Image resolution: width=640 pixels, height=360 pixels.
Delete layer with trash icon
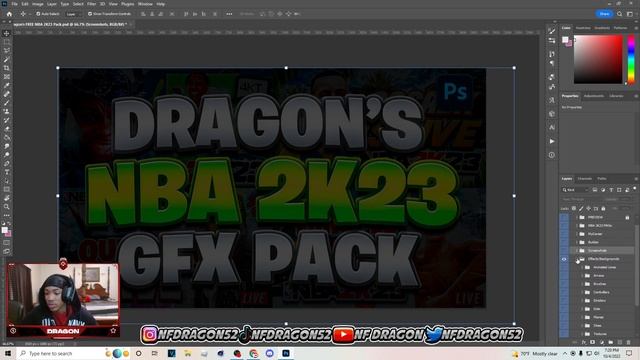pyautogui.click(x=629, y=342)
